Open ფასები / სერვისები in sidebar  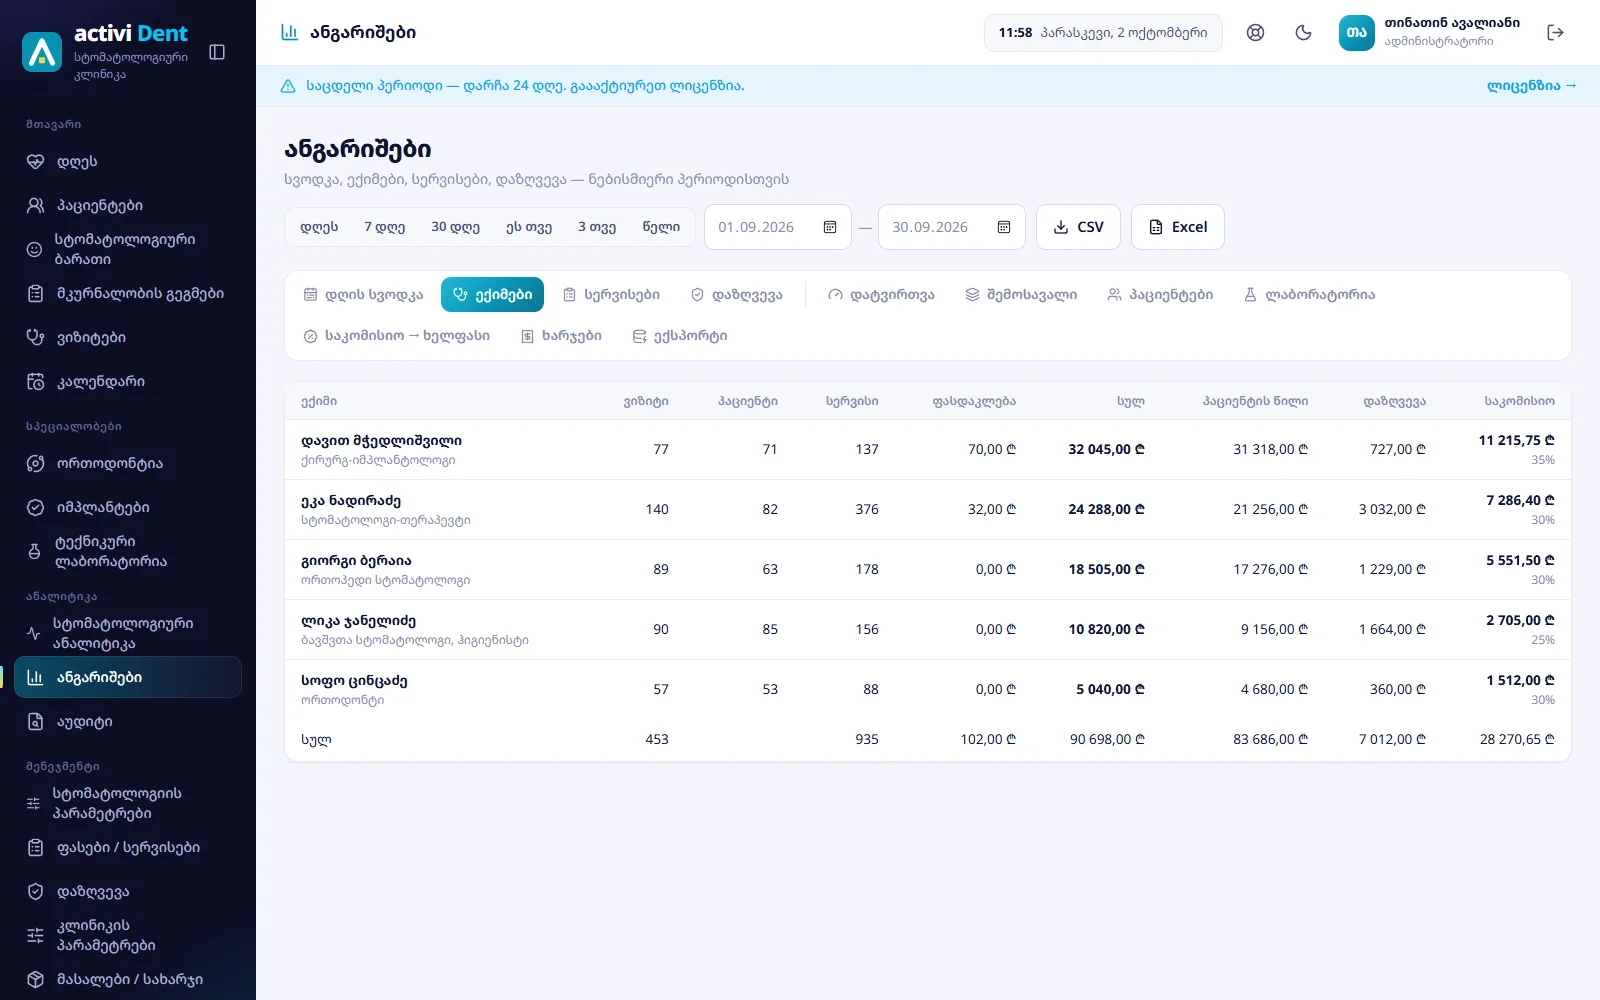tap(128, 848)
